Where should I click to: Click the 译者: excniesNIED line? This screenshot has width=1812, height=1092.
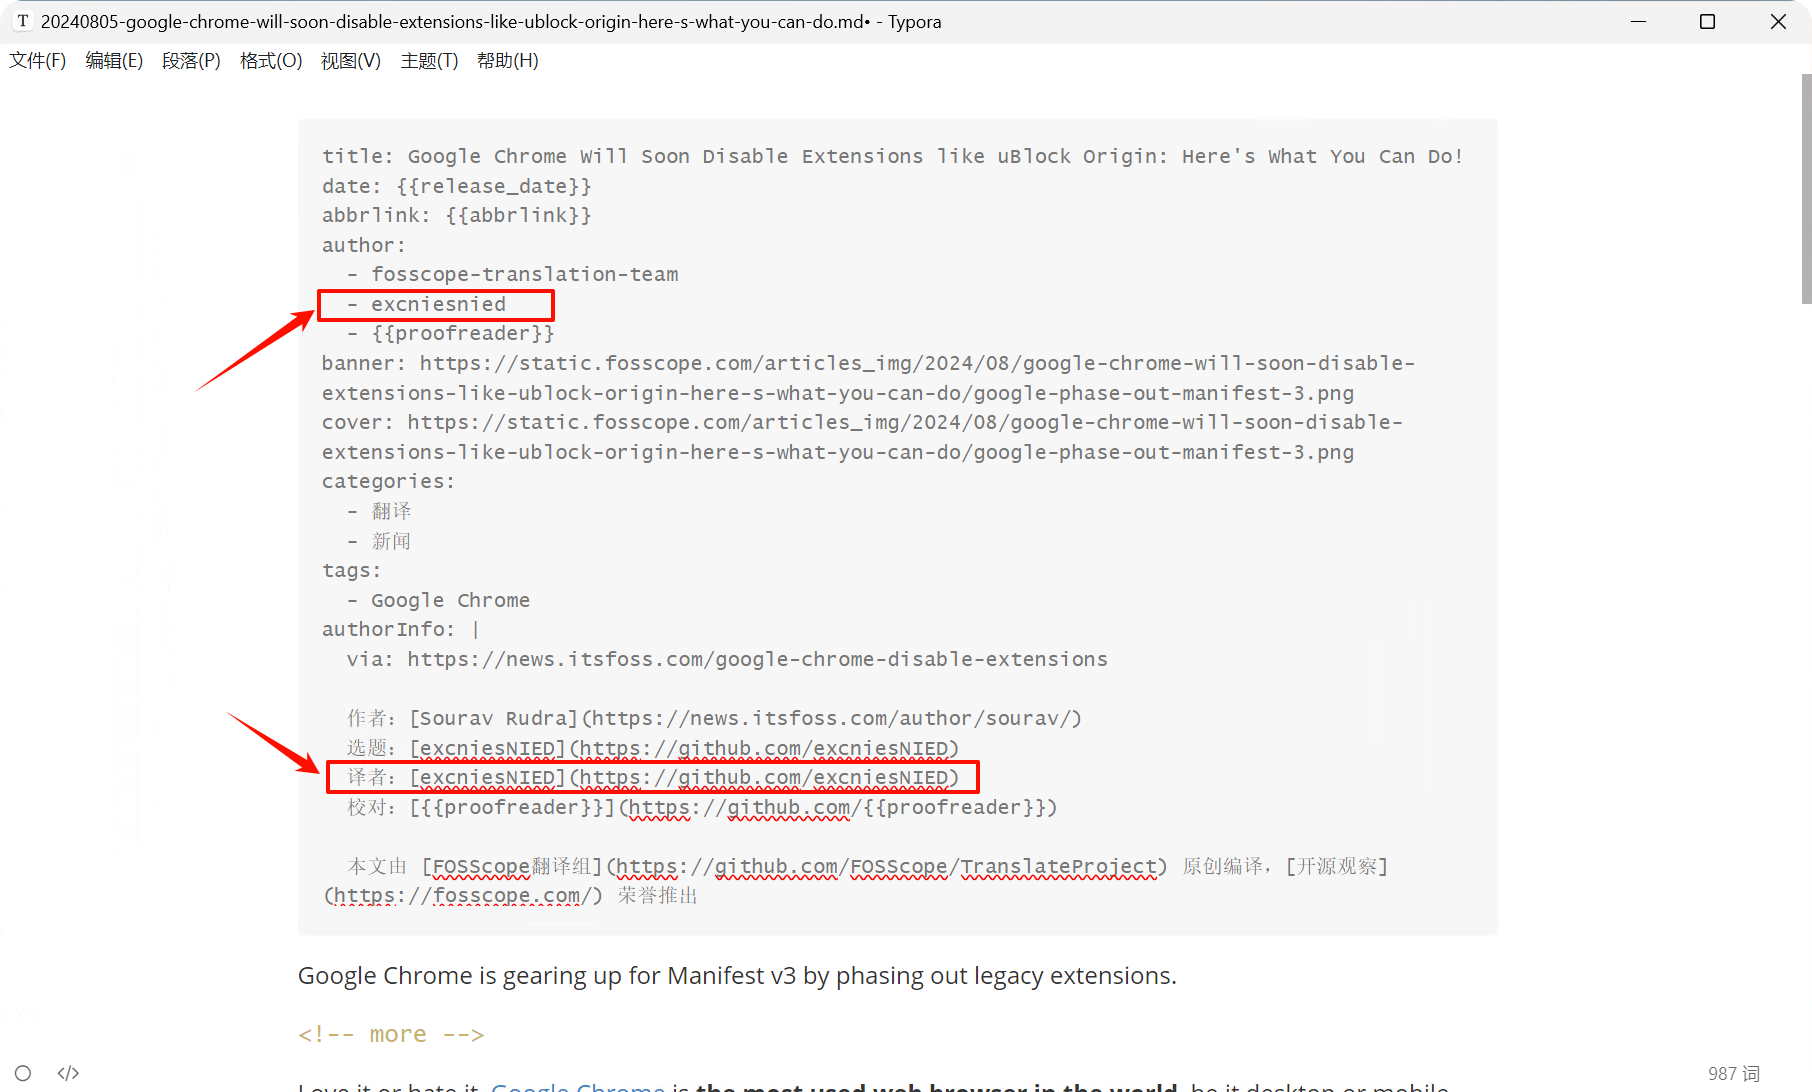653,777
